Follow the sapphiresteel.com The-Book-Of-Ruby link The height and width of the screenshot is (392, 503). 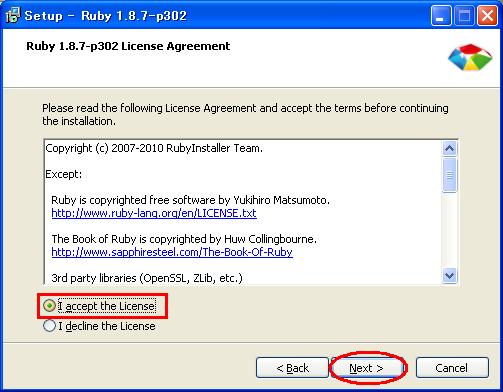(x=172, y=252)
